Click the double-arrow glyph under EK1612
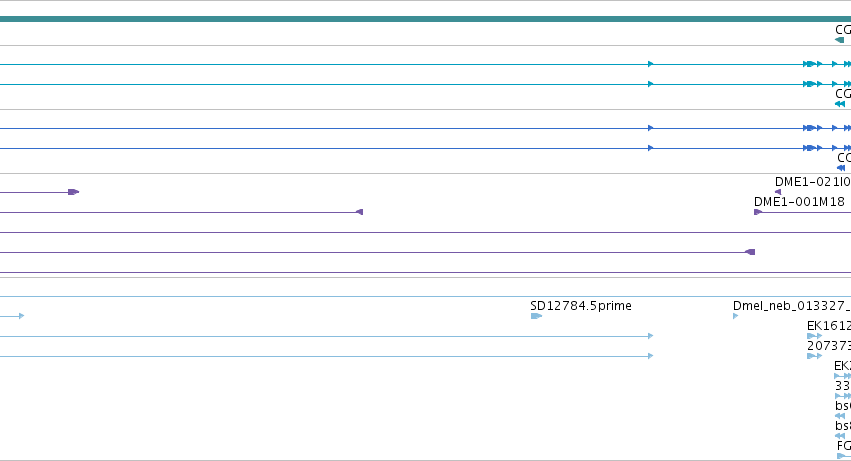Image resolution: width=851 pixels, height=461 pixels. pyautogui.click(x=815, y=336)
